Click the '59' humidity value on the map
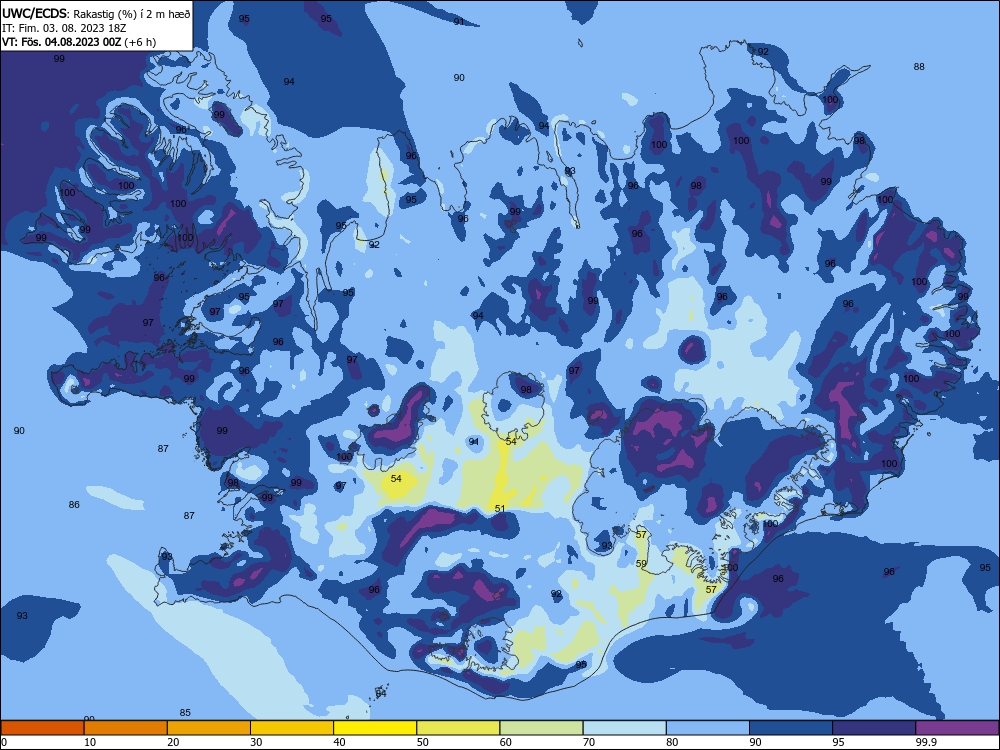The image size is (1000, 750). [642, 564]
